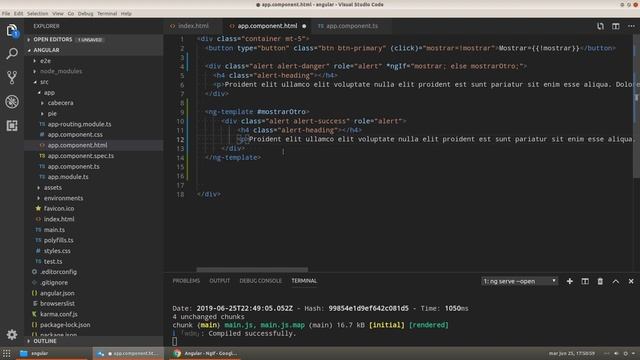This screenshot has height=360, width=640.
Task: Collapse the ANGULAR workspace folder
Action: [94, 50]
